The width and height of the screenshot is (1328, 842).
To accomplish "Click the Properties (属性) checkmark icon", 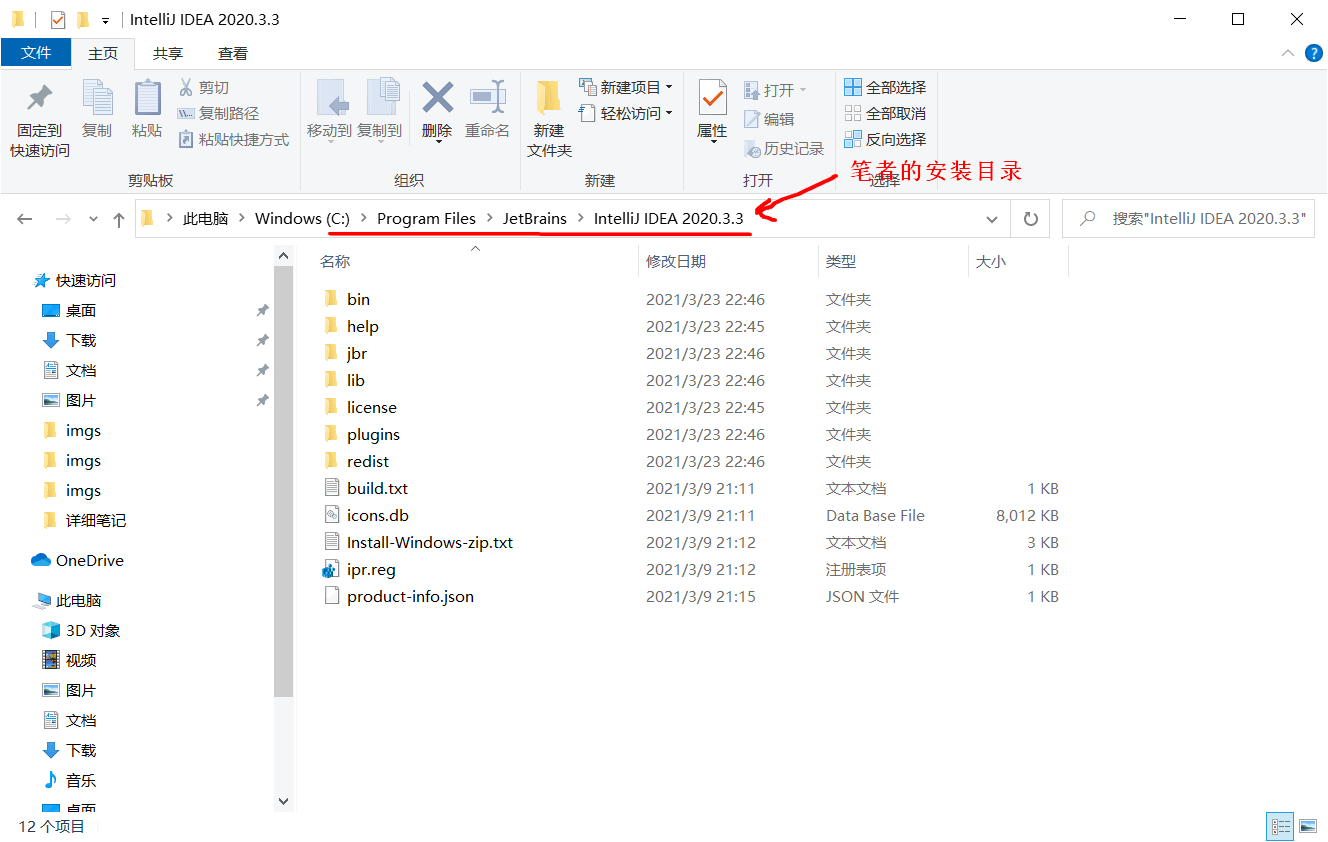I will pos(712,98).
